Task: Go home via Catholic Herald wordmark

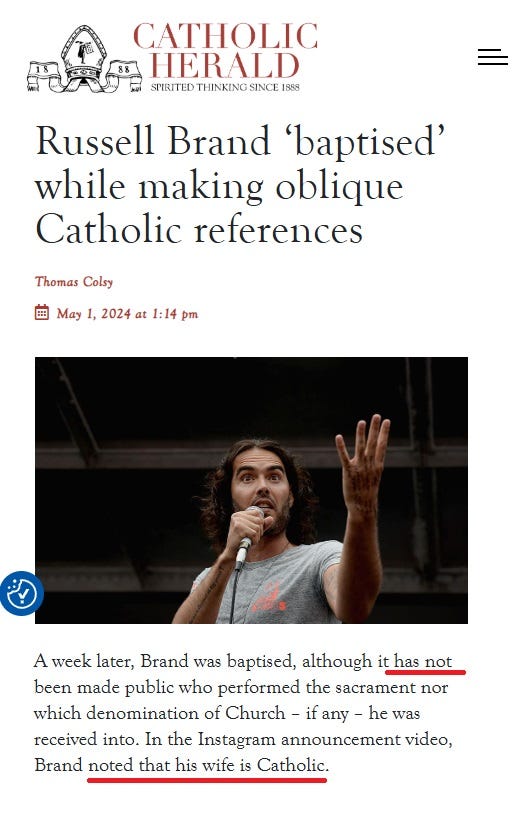Action: pos(225,51)
